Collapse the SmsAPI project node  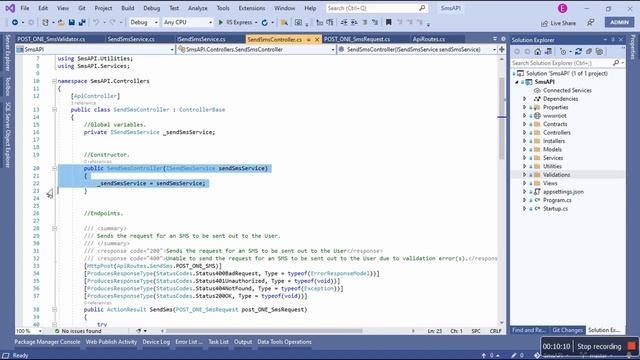[x=517, y=82]
